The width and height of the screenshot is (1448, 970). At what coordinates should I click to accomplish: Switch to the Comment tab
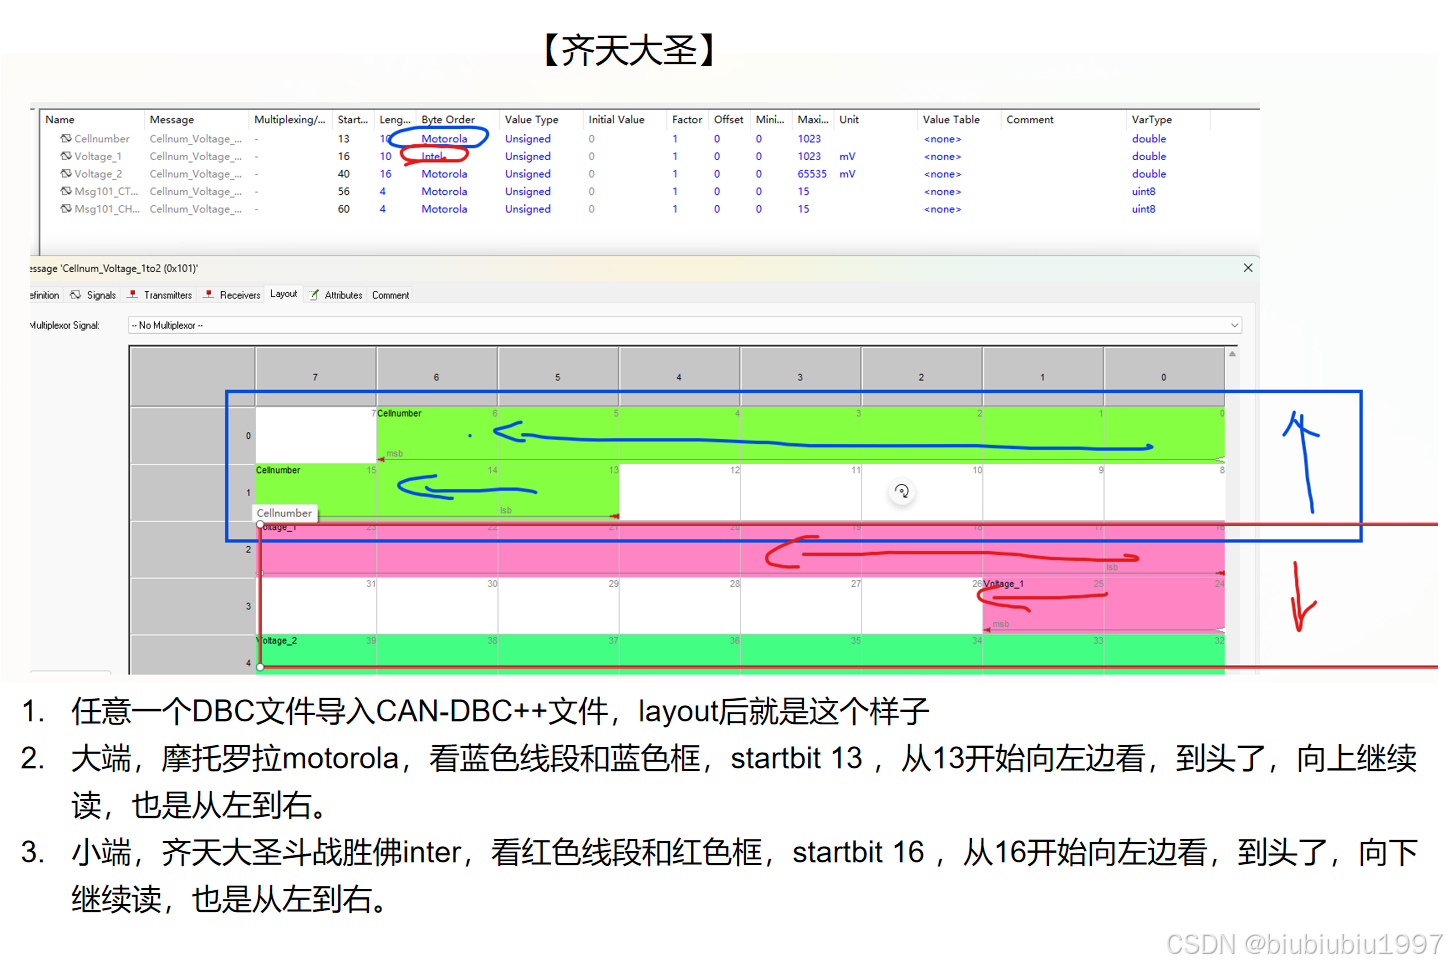point(390,294)
